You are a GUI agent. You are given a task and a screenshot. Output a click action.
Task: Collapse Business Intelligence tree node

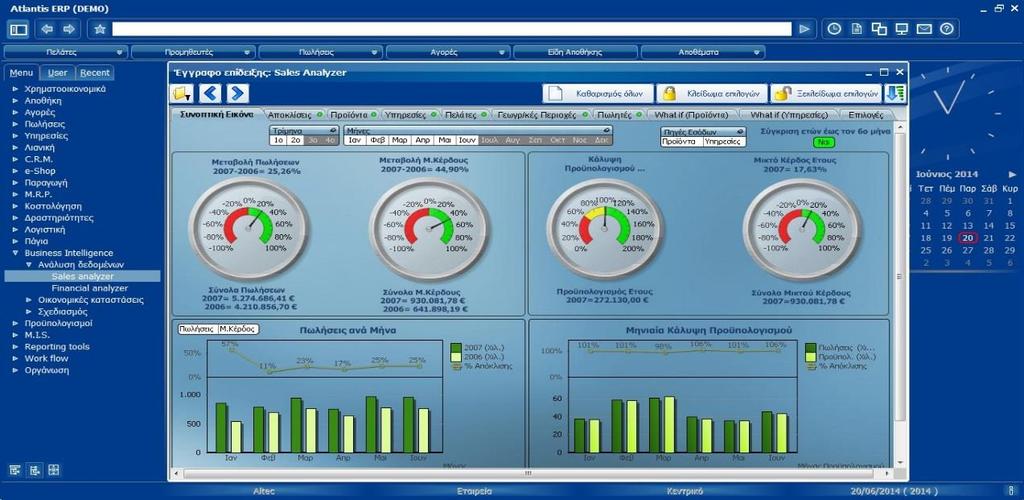pos(16,253)
